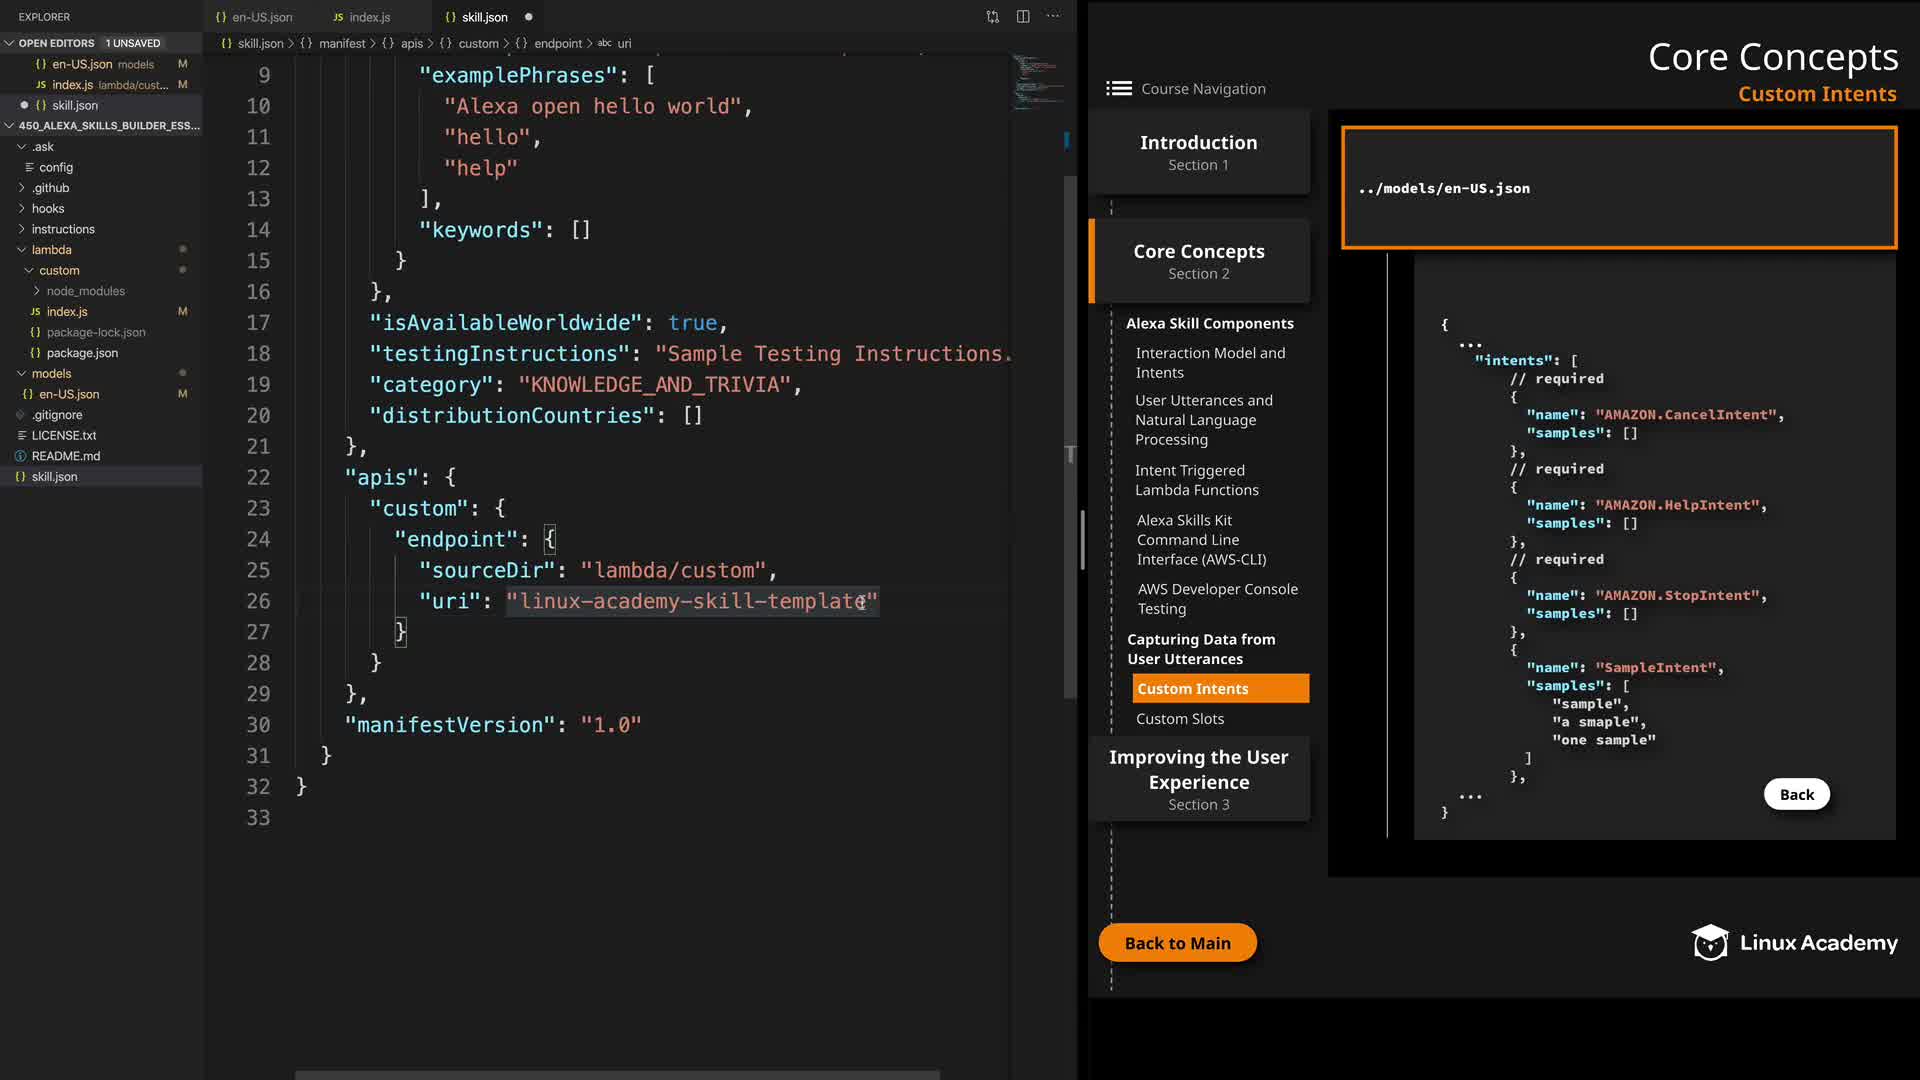
Task: Click the Back to Main button
Action: 1177,943
